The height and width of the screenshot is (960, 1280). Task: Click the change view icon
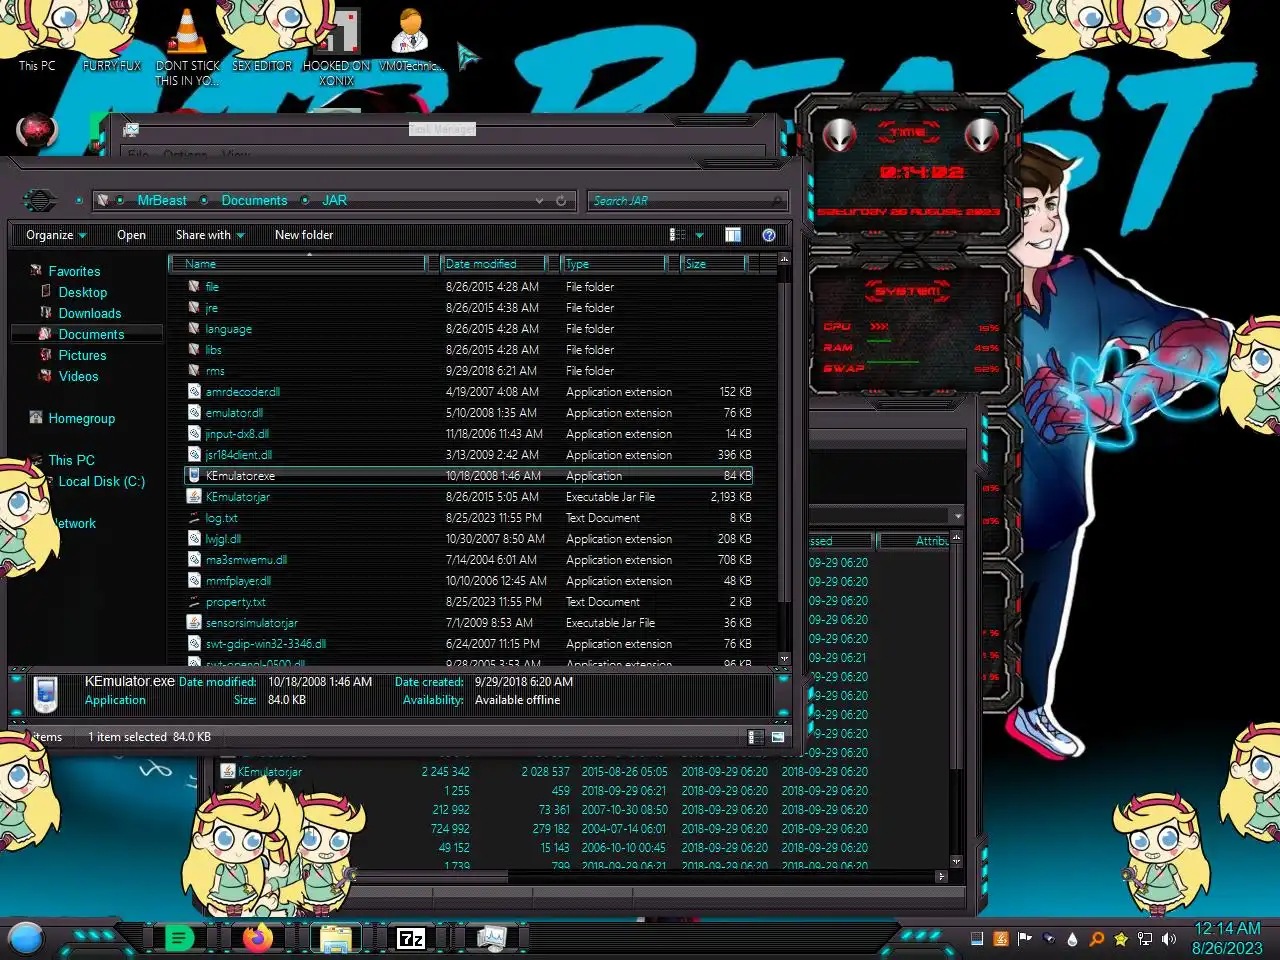click(677, 235)
